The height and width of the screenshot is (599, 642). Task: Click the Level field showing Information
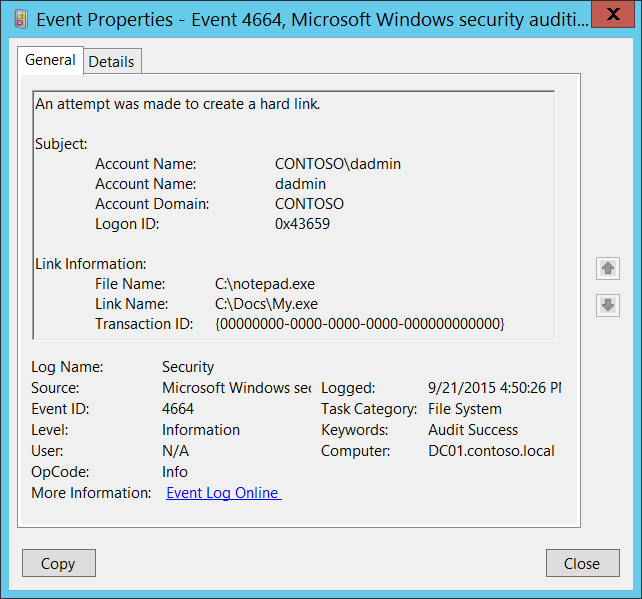(201, 430)
